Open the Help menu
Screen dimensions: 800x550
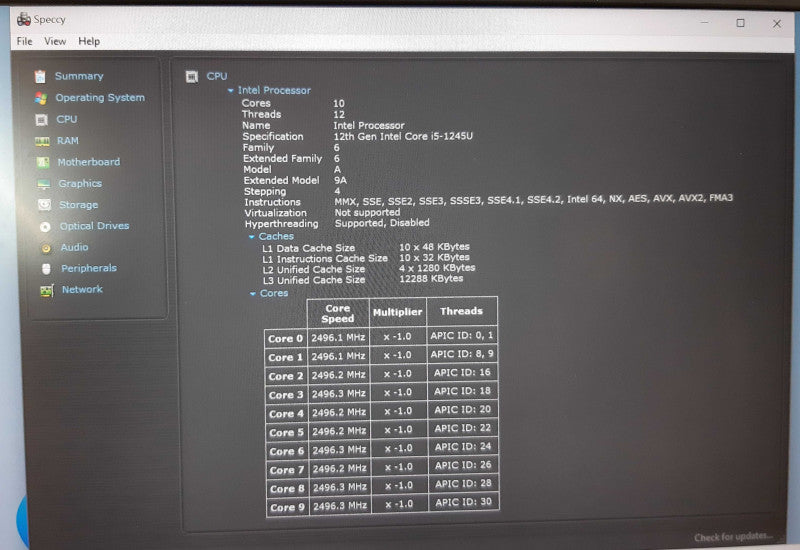(x=89, y=41)
